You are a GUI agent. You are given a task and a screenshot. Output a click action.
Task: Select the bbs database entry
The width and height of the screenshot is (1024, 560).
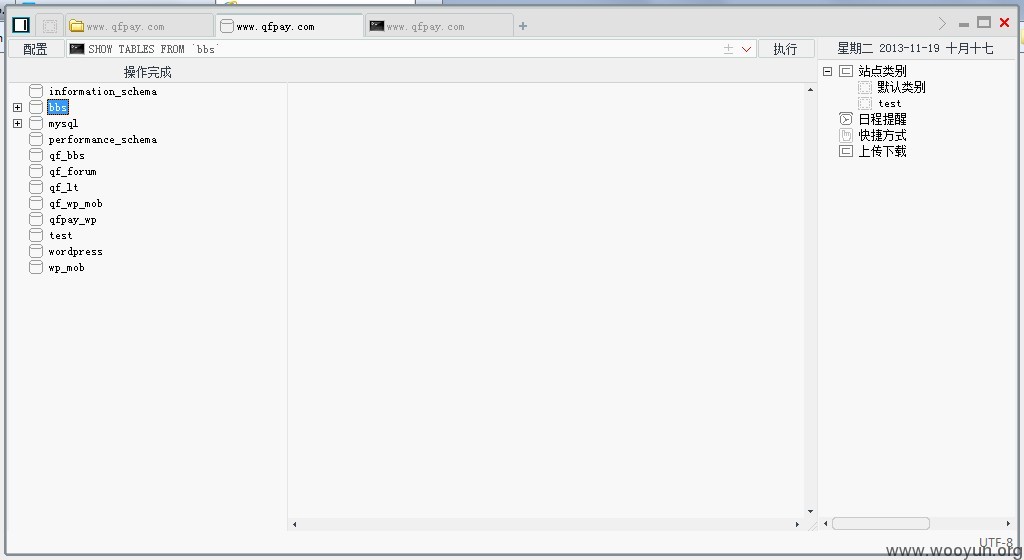click(58, 107)
